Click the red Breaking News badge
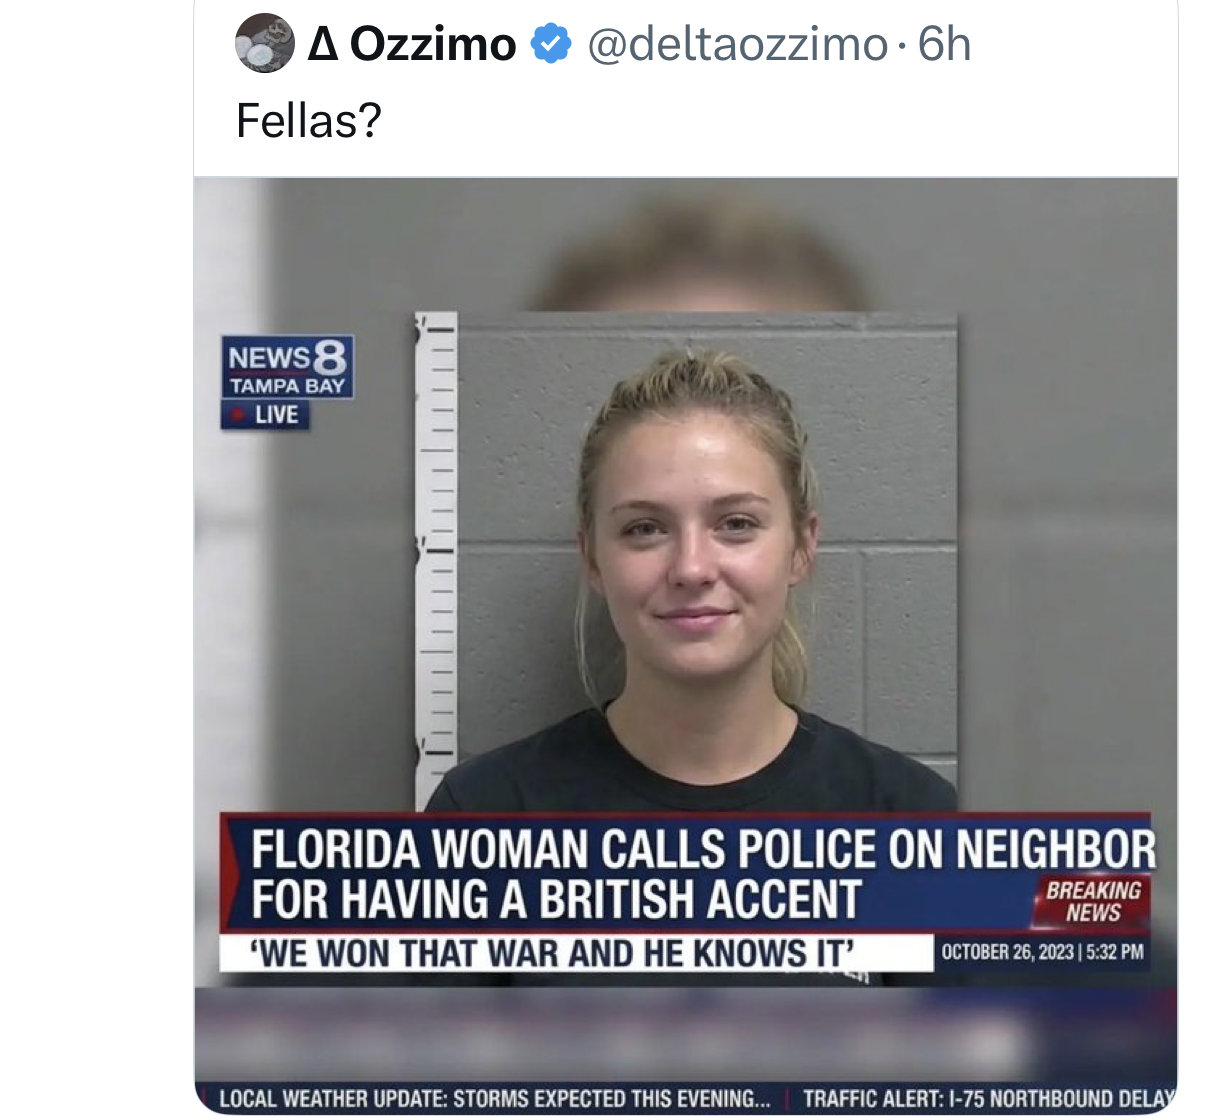 click(1093, 901)
